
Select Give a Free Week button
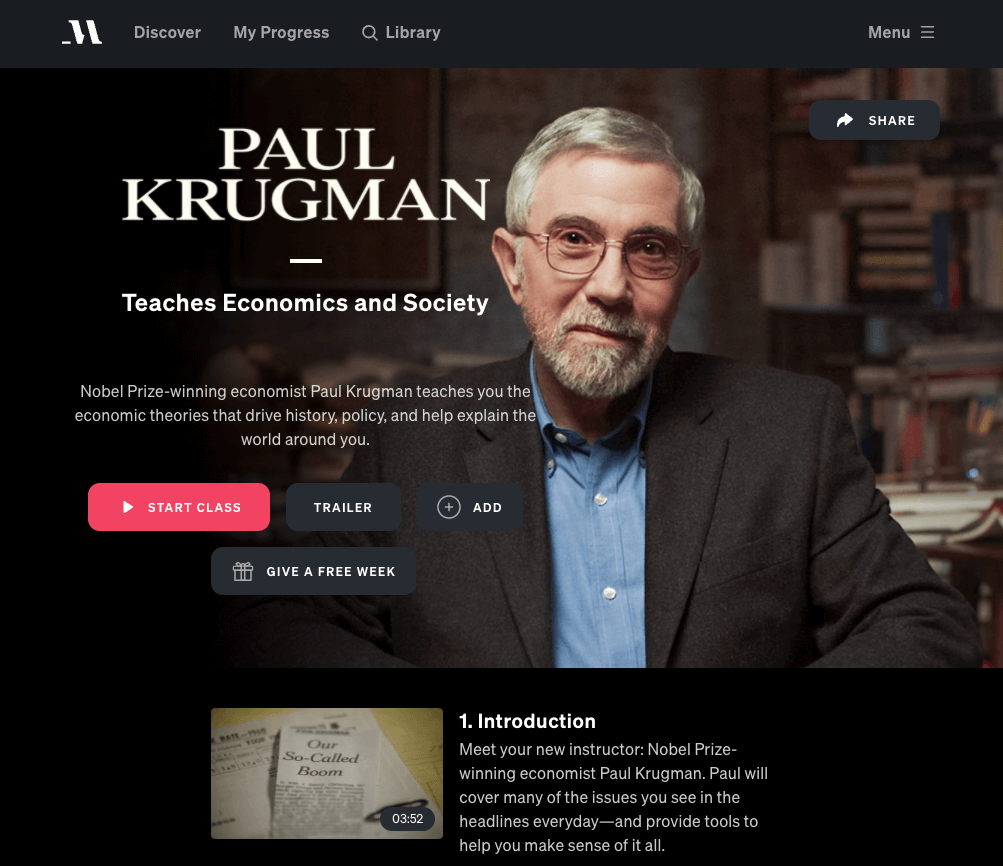point(313,571)
